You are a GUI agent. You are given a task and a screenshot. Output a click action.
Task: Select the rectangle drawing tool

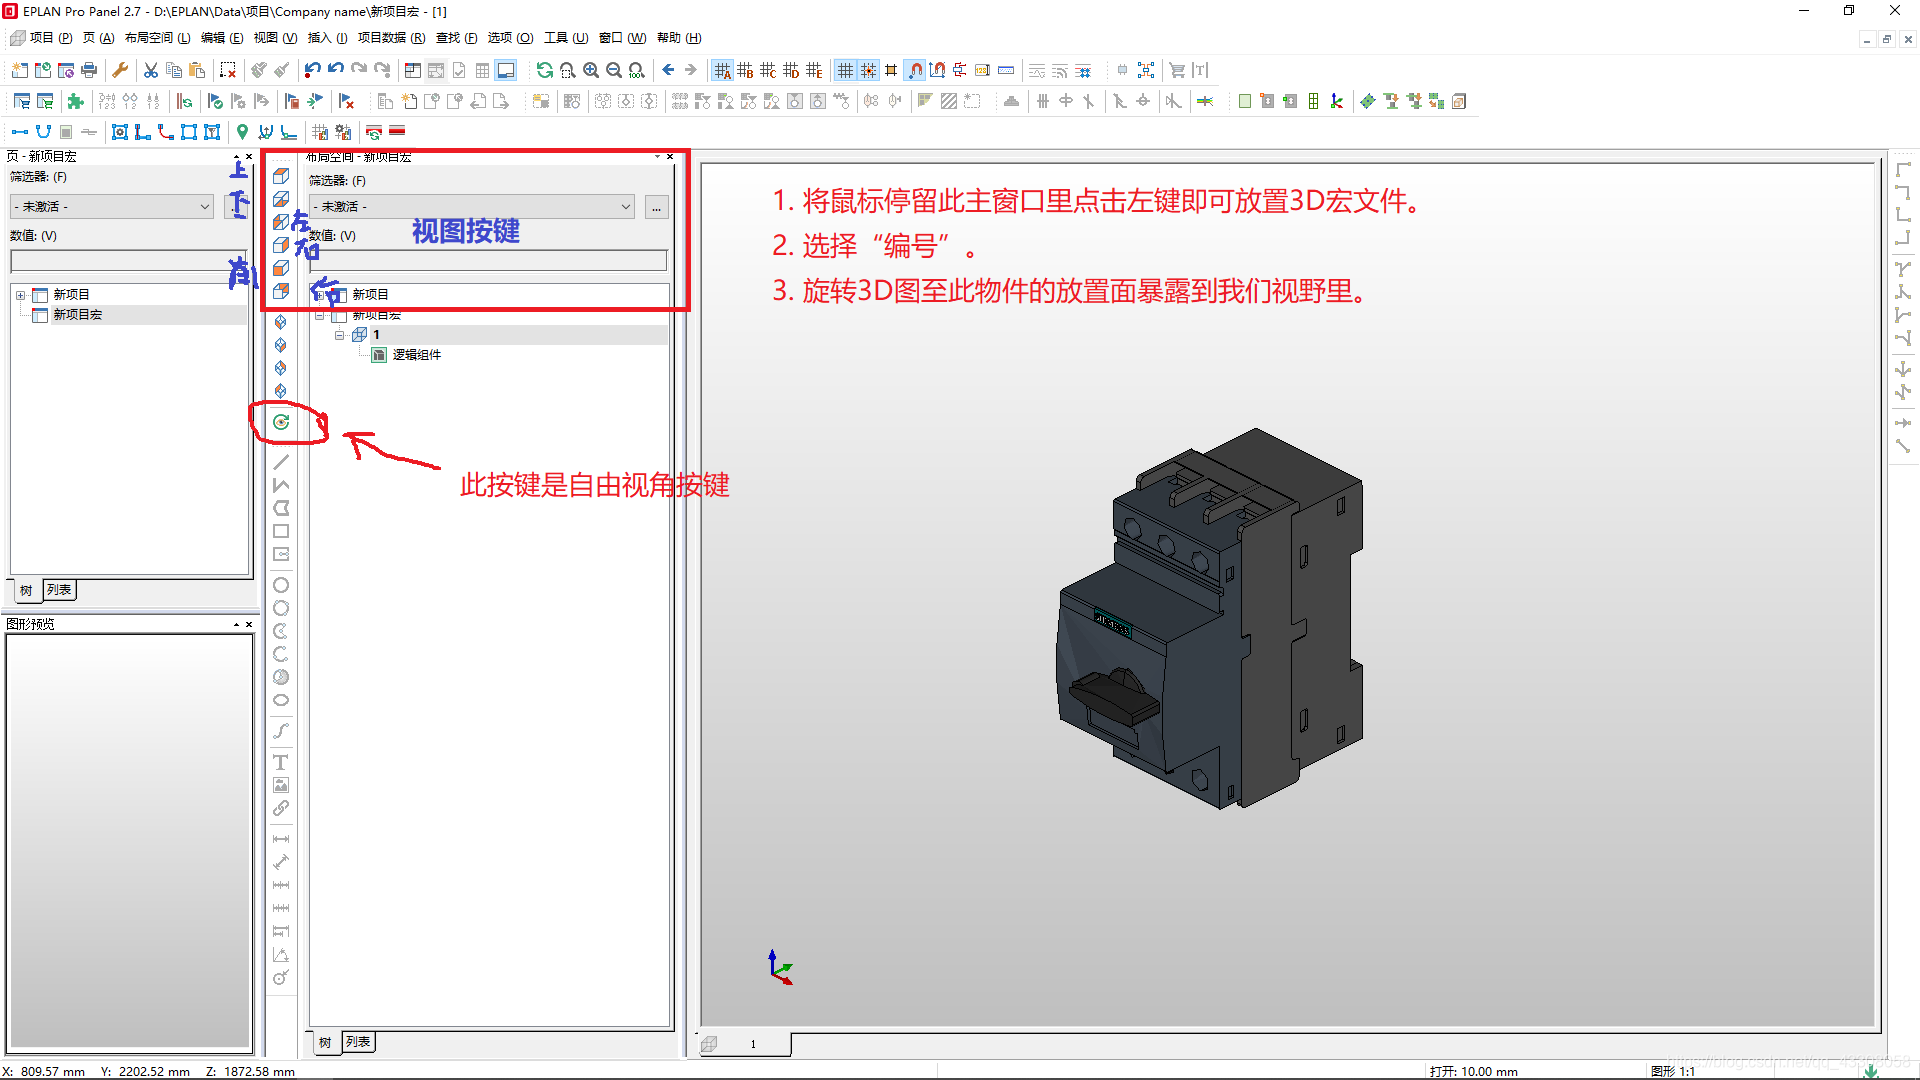point(281,531)
